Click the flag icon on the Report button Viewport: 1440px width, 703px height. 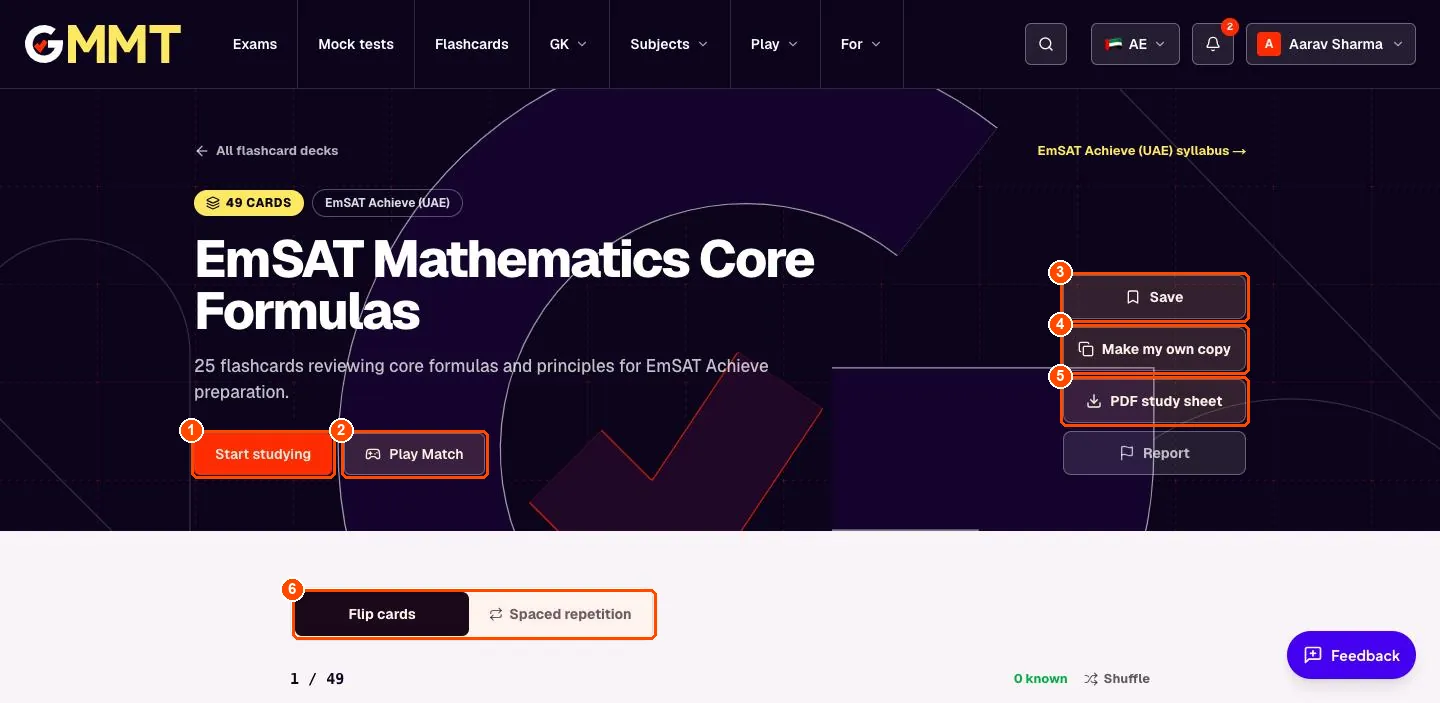(x=1126, y=453)
